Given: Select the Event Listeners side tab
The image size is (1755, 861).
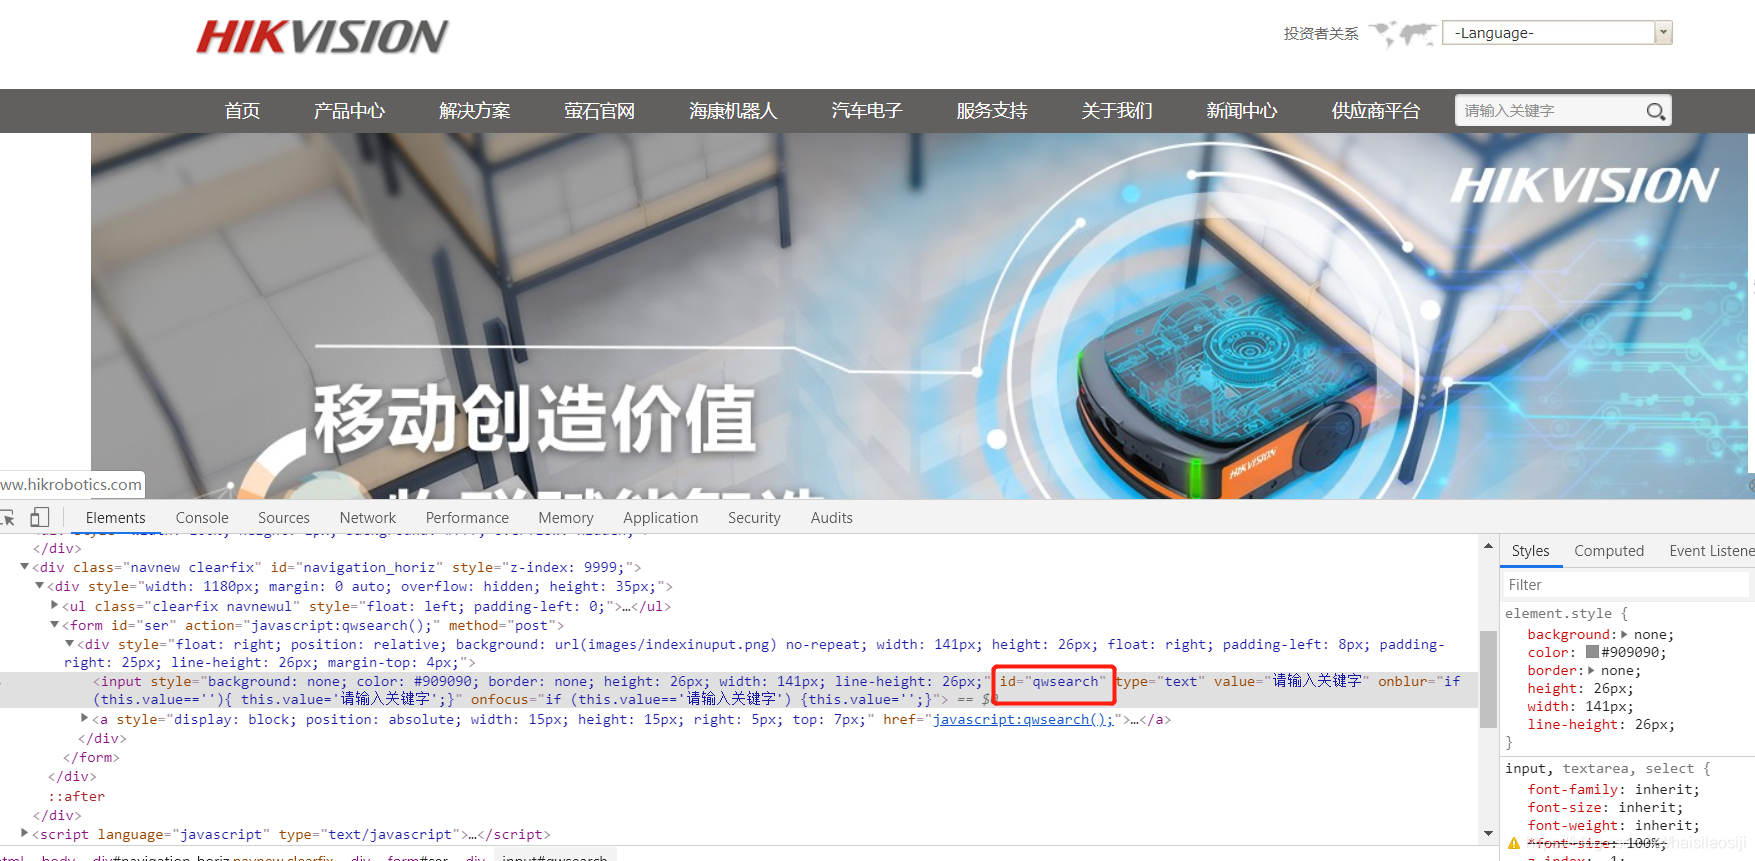Looking at the screenshot, I should tap(1711, 551).
